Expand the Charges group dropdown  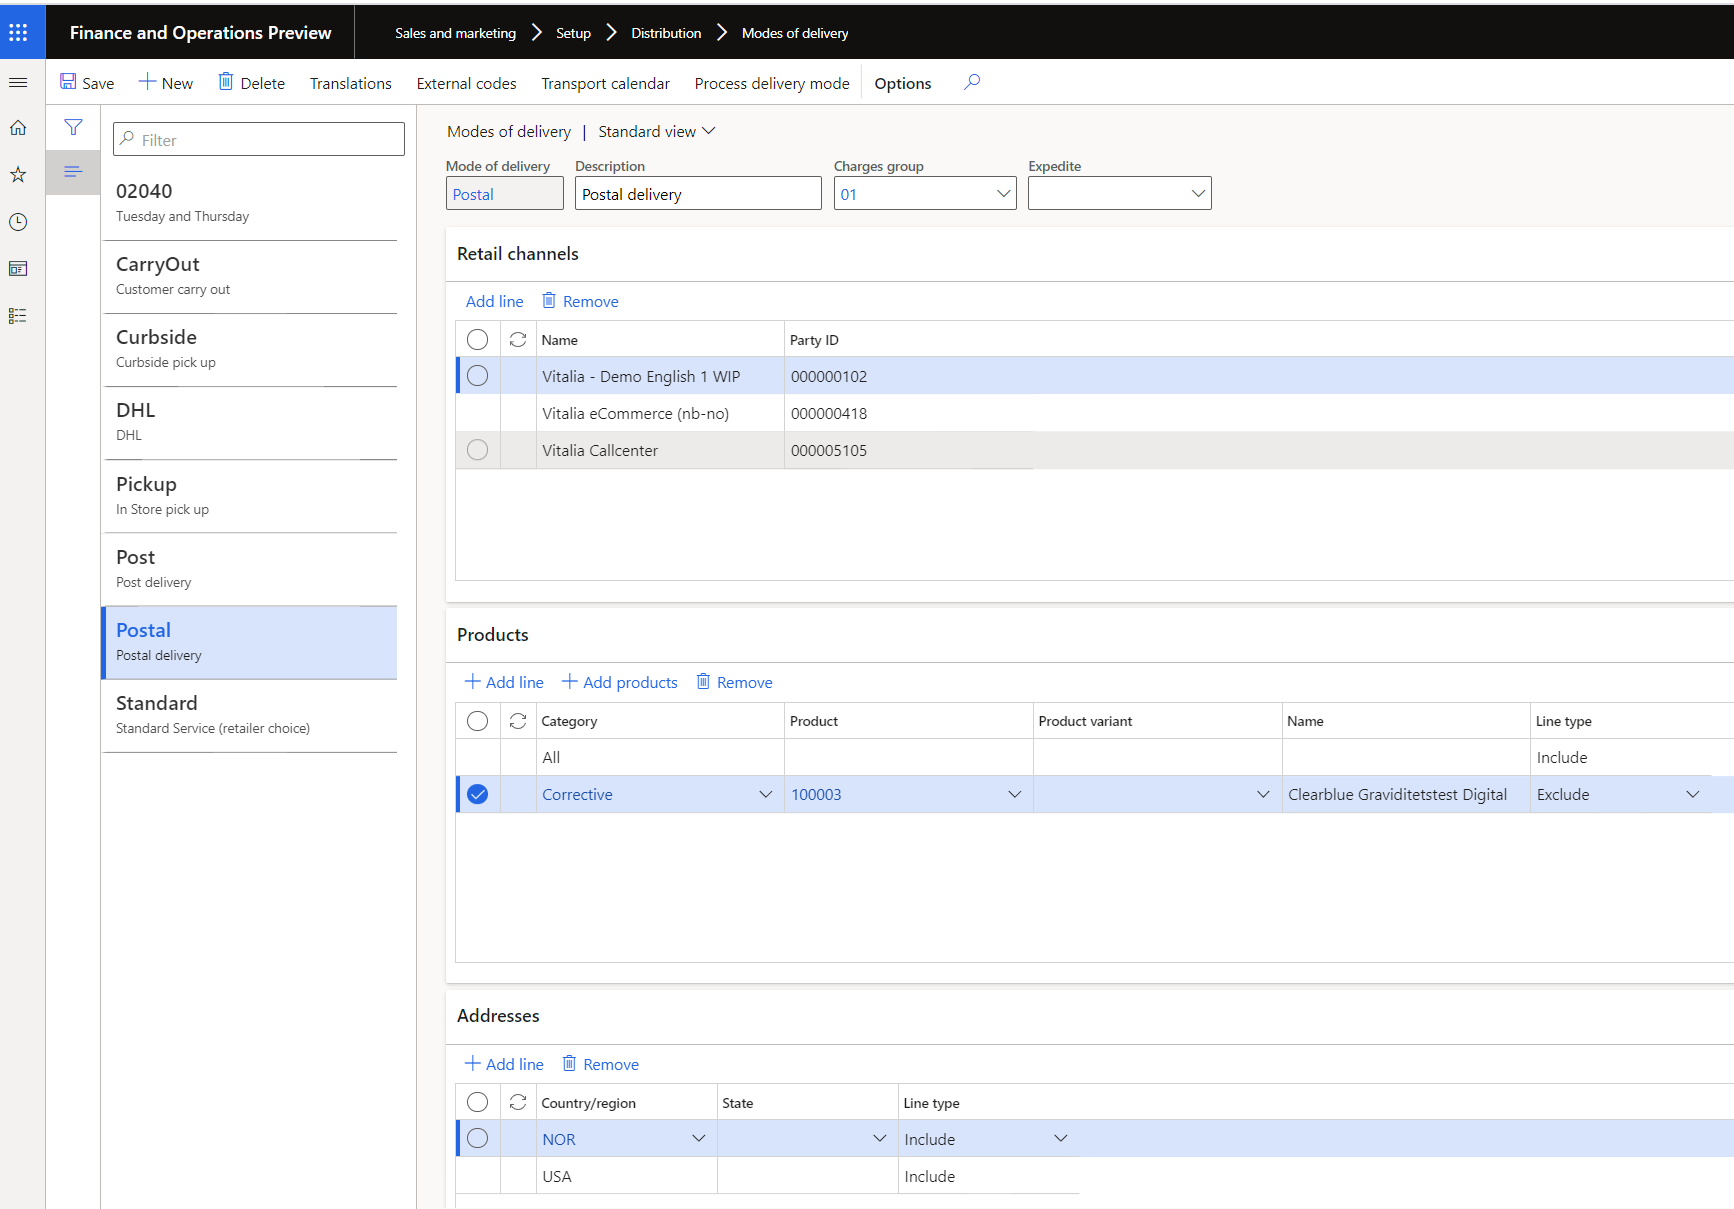coord(1003,194)
